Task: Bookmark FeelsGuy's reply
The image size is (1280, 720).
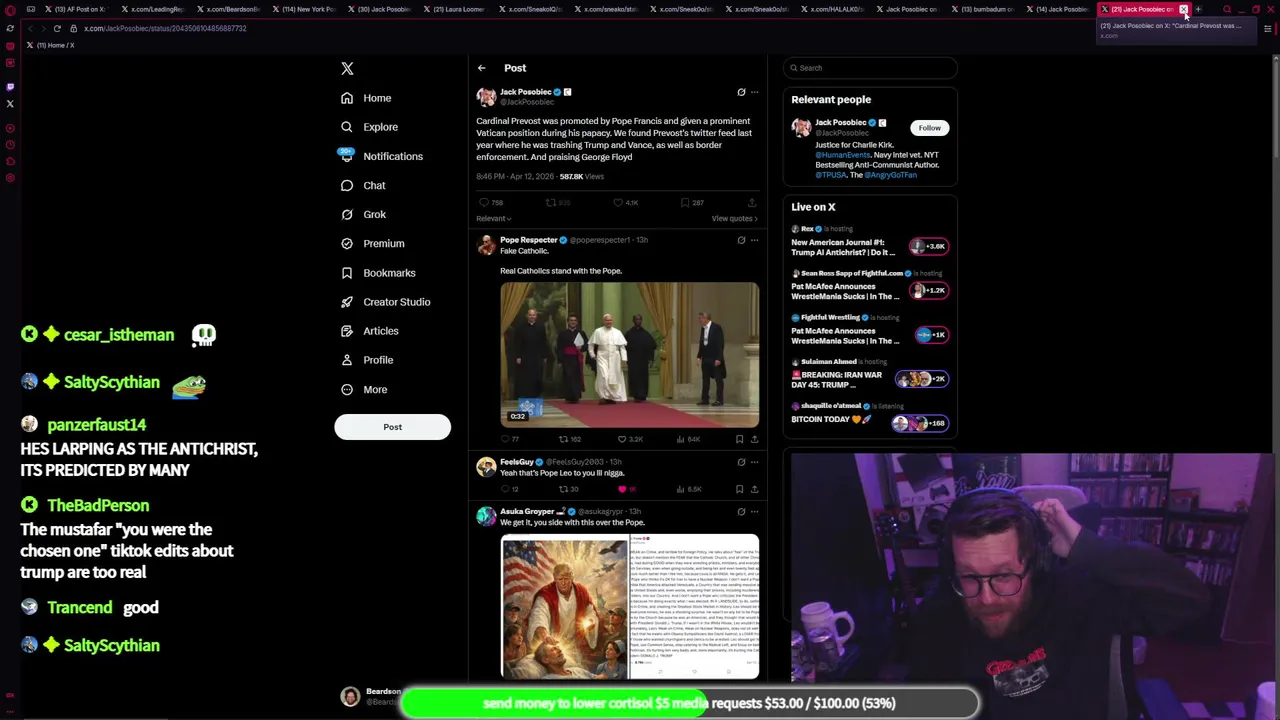Action: click(740, 489)
